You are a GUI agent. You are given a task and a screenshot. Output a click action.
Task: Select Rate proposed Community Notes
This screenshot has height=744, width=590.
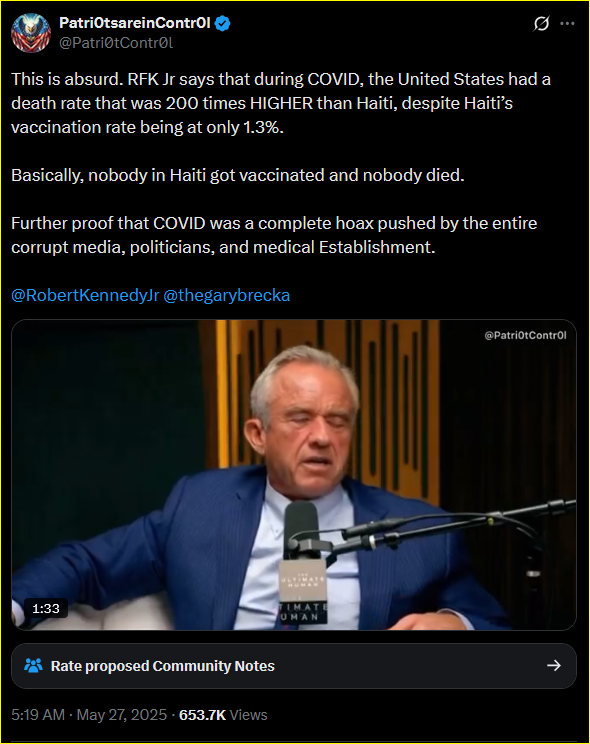pos(294,666)
